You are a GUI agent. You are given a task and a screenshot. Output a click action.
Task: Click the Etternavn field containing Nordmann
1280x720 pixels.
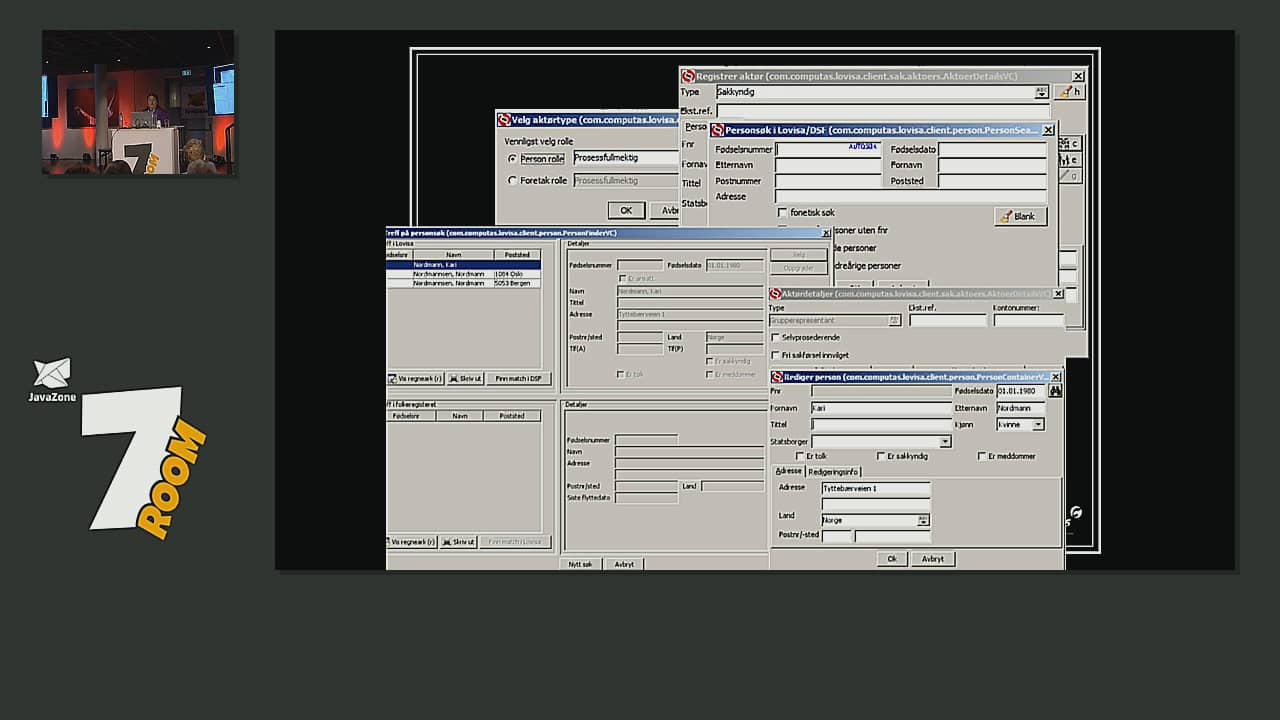tap(1020, 408)
